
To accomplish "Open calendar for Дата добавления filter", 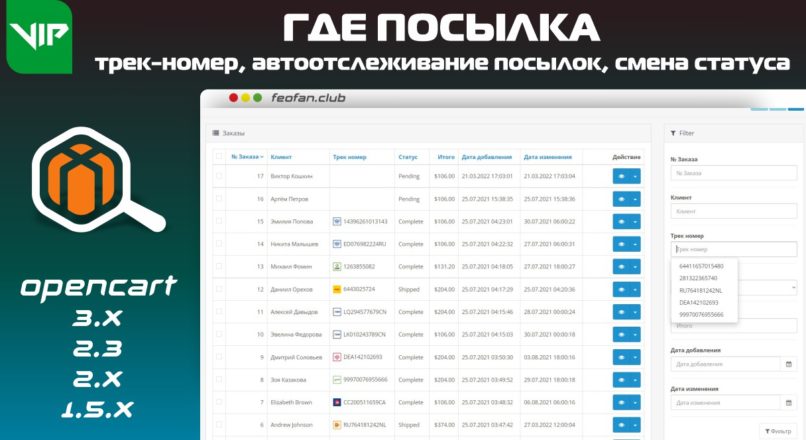I will [x=789, y=364].
